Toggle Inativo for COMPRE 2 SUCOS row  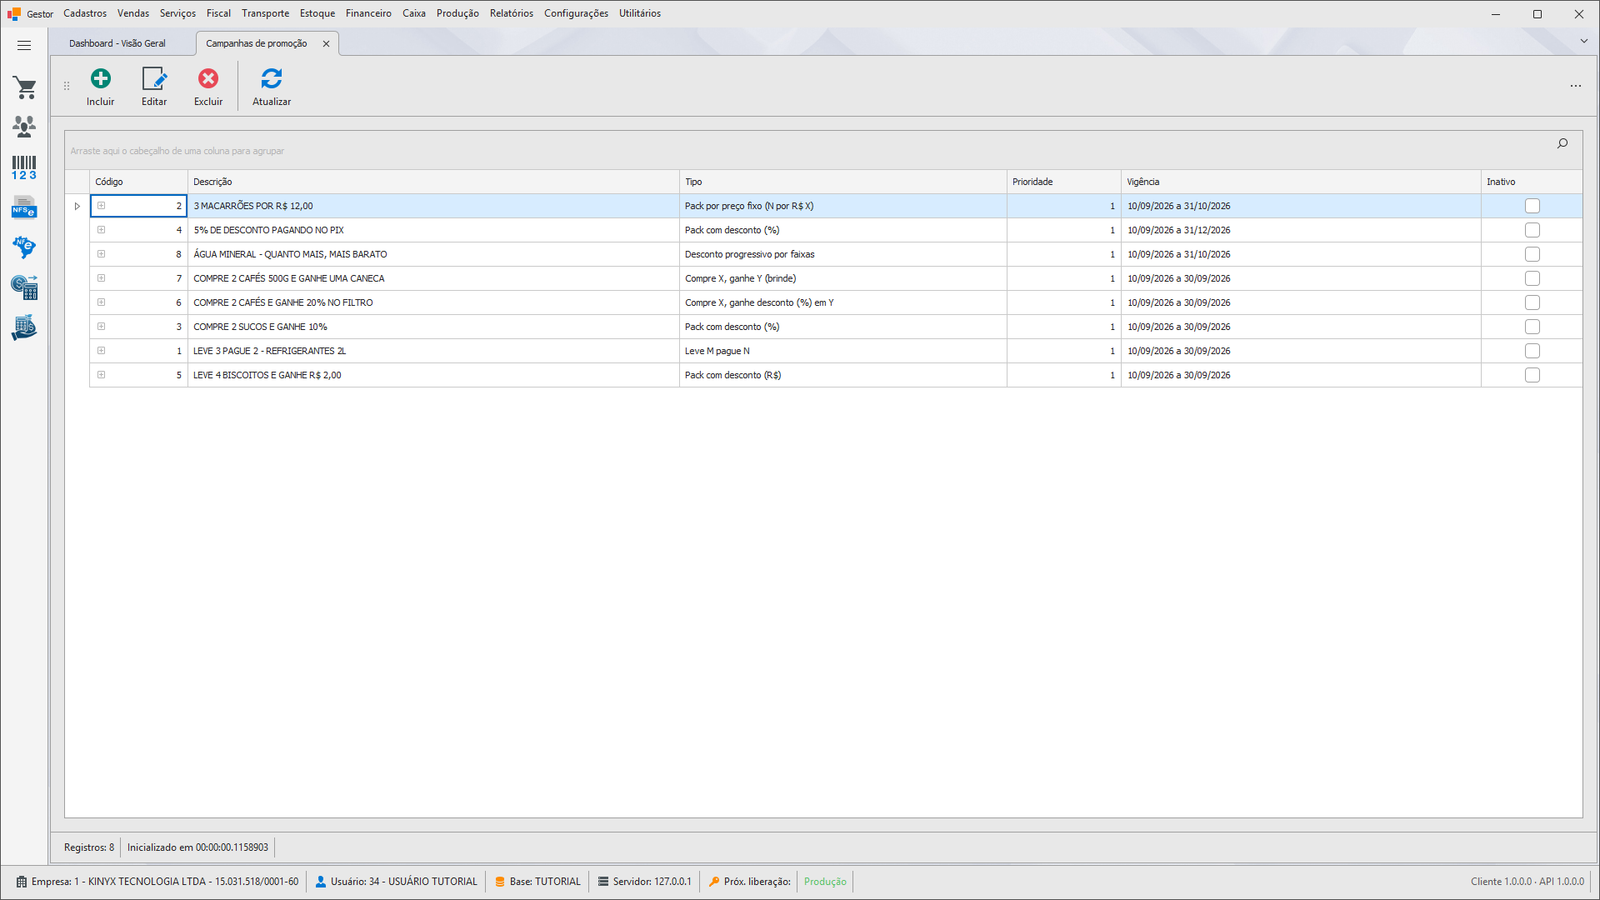pyautogui.click(x=1532, y=327)
